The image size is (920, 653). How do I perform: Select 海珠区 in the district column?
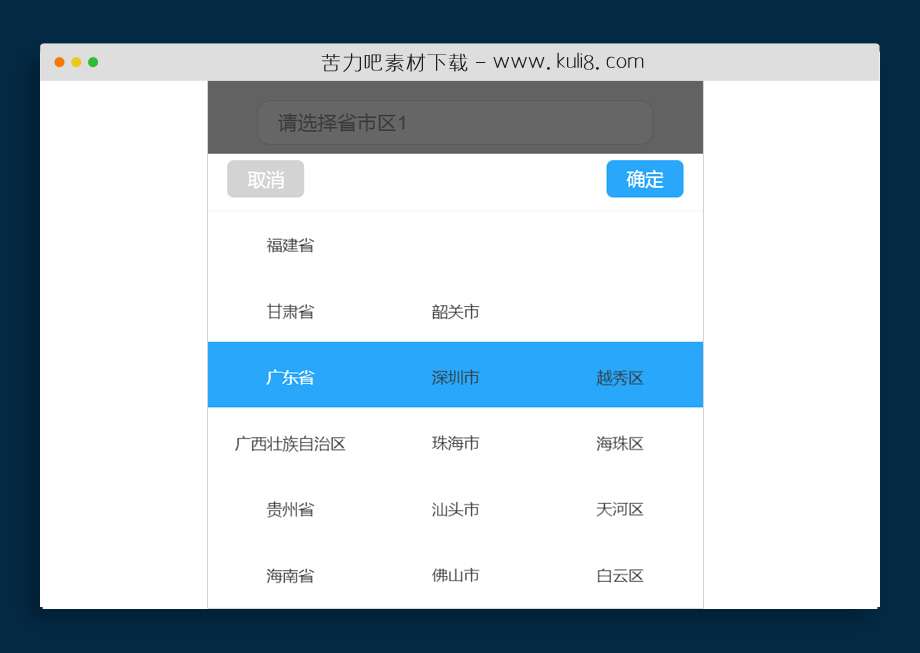[x=620, y=443]
